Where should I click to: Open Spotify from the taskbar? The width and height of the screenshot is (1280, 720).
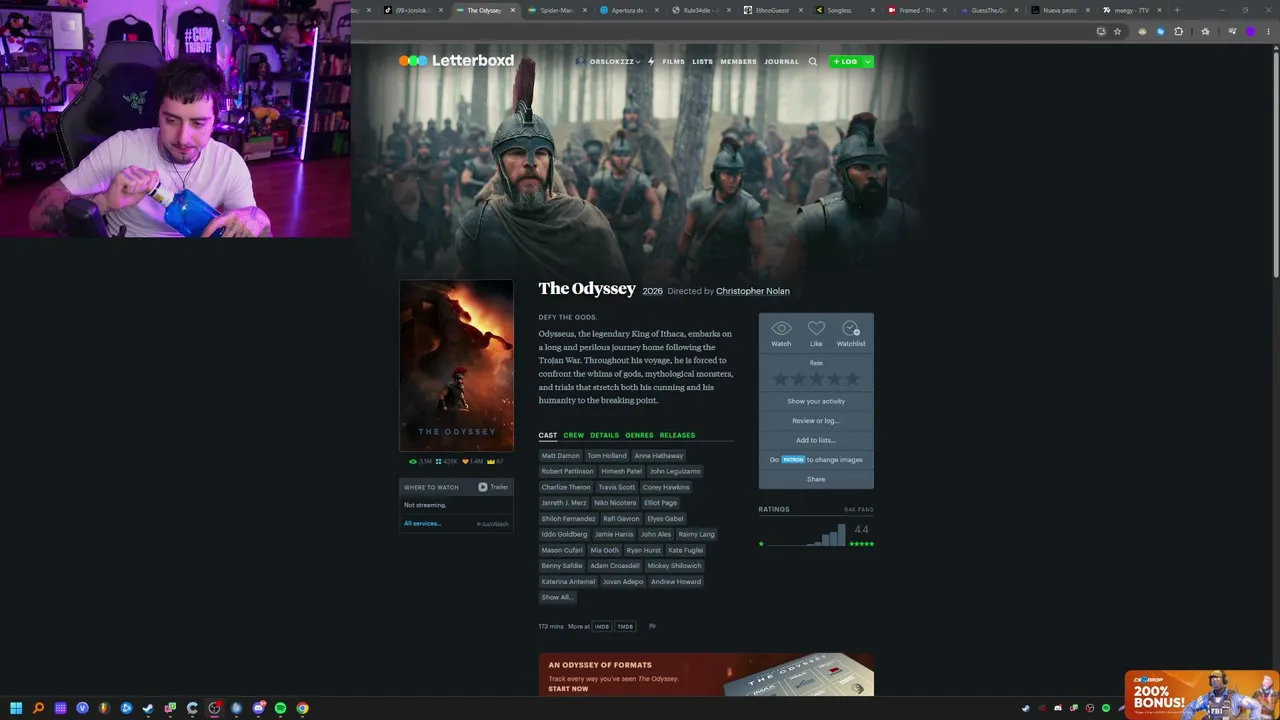point(280,708)
